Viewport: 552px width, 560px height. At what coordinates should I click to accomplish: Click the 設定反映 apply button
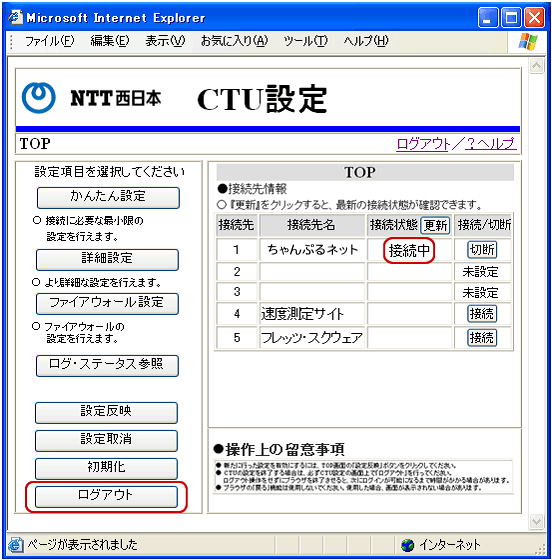(x=106, y=412)
